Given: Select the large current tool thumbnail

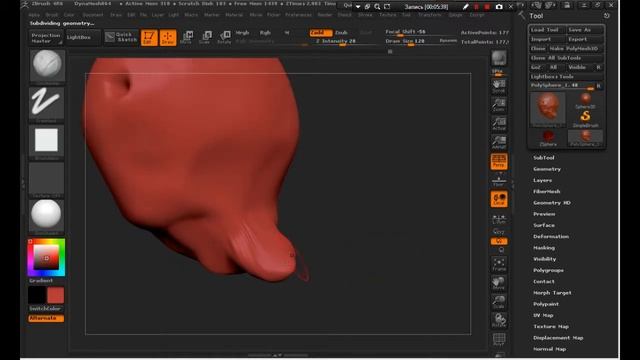Looking at the screenshot, I should click(x=548, y=109).
